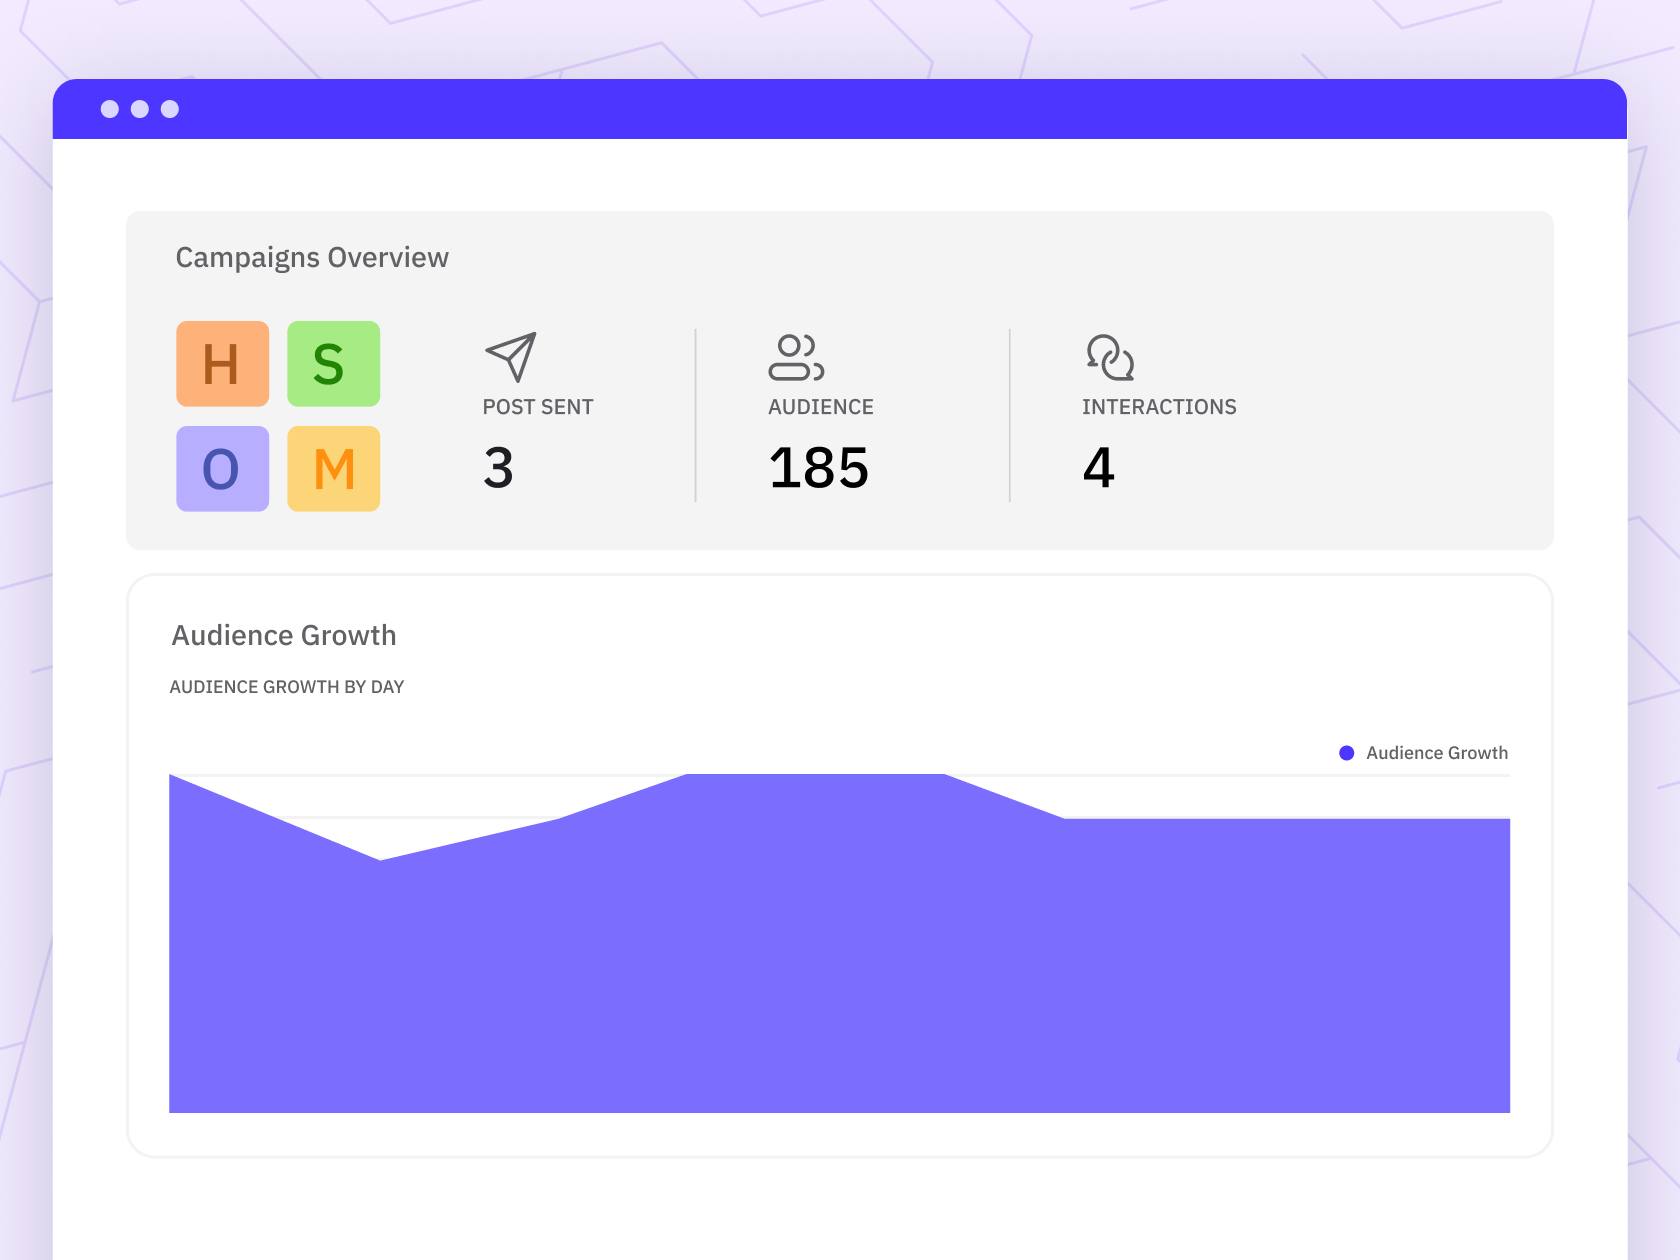Click the purple area chart region
This screenshot has width=1680, height=1260.
[840, 950]
